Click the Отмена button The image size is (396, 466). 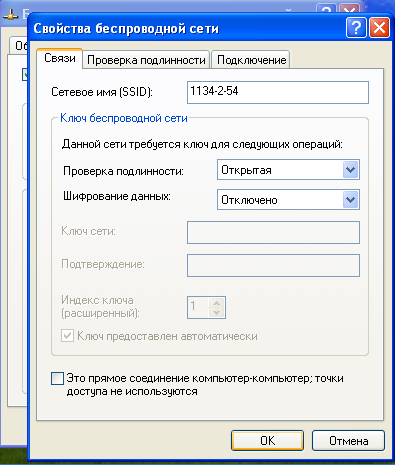click(x=348, y=441)
